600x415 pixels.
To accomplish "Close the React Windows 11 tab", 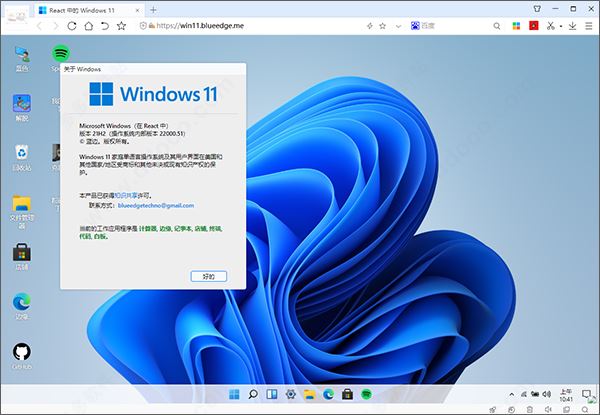I will 138,10.
